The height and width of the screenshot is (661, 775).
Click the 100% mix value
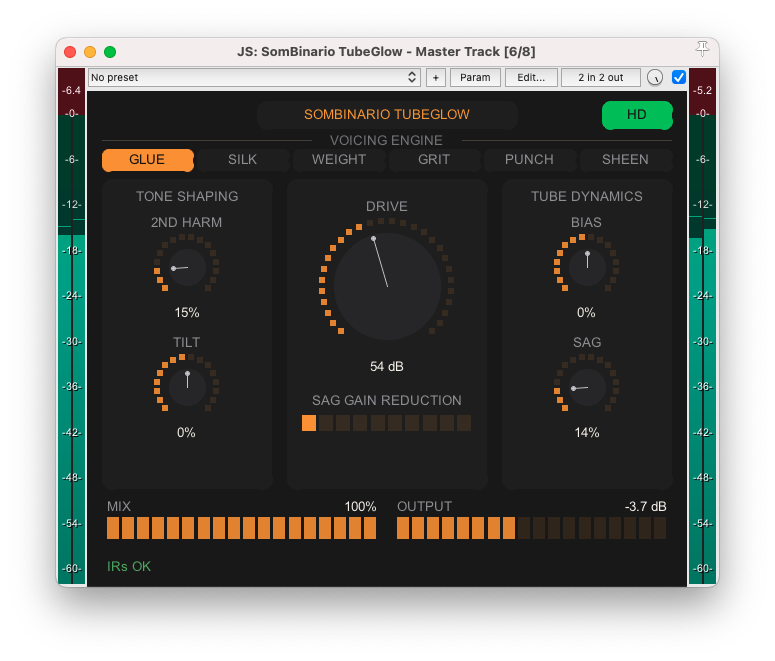[x=360, y=506]
